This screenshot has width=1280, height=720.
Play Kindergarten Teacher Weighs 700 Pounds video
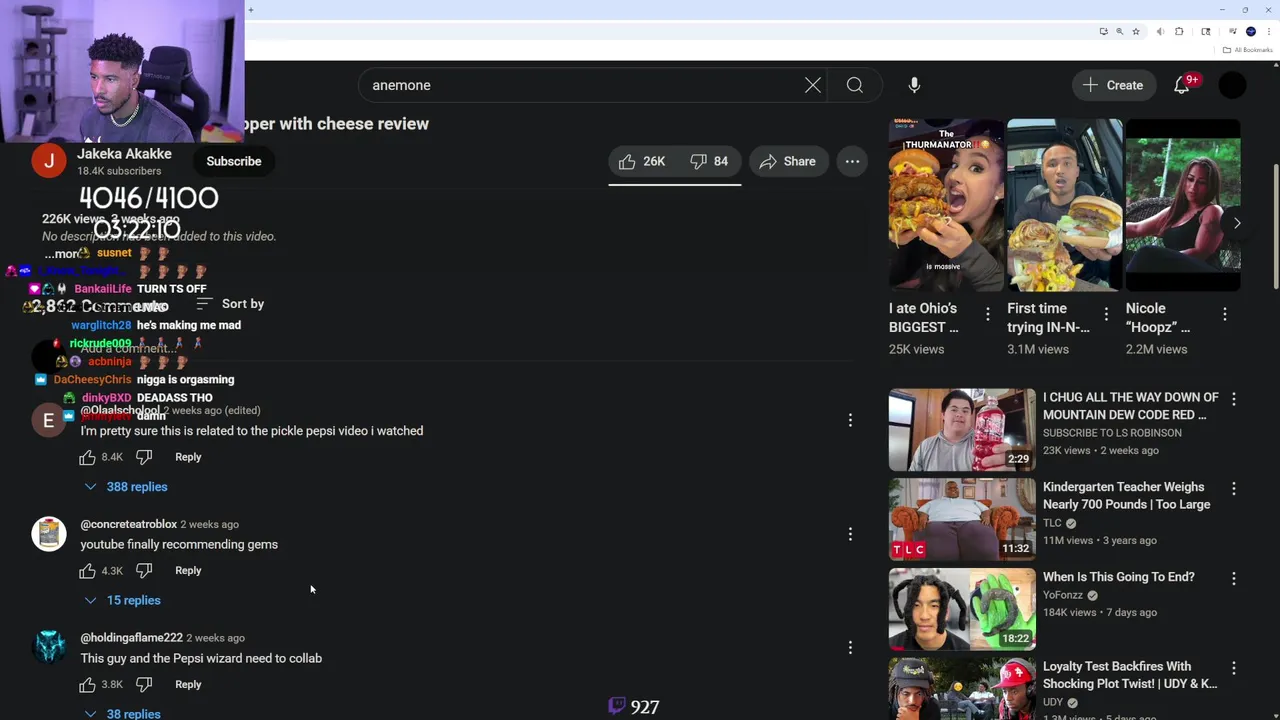962,520
